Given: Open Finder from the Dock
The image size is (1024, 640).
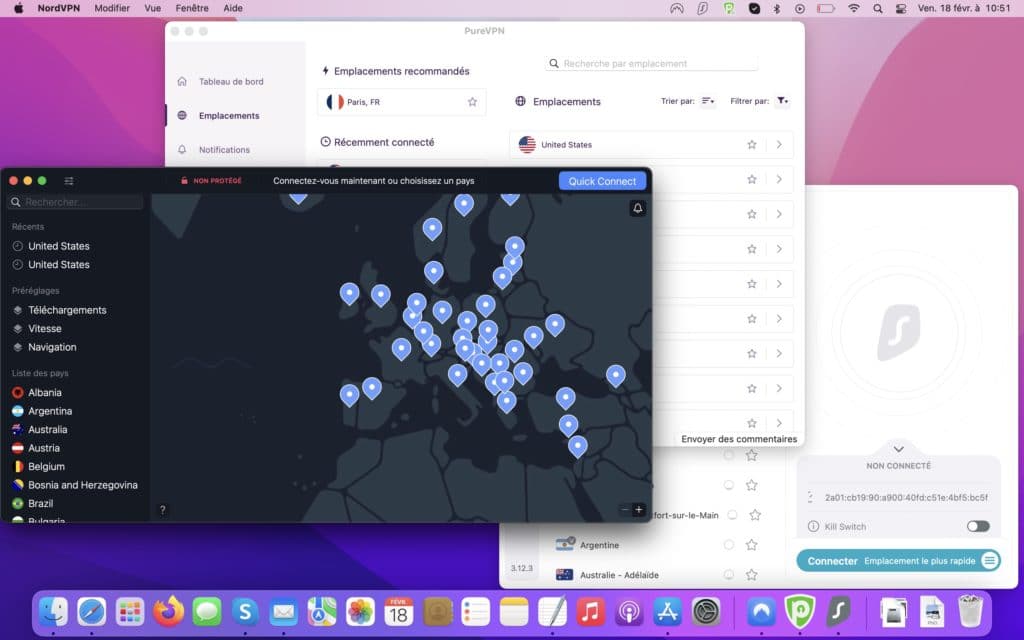Looking at the screenshot, I should (53, 612).
